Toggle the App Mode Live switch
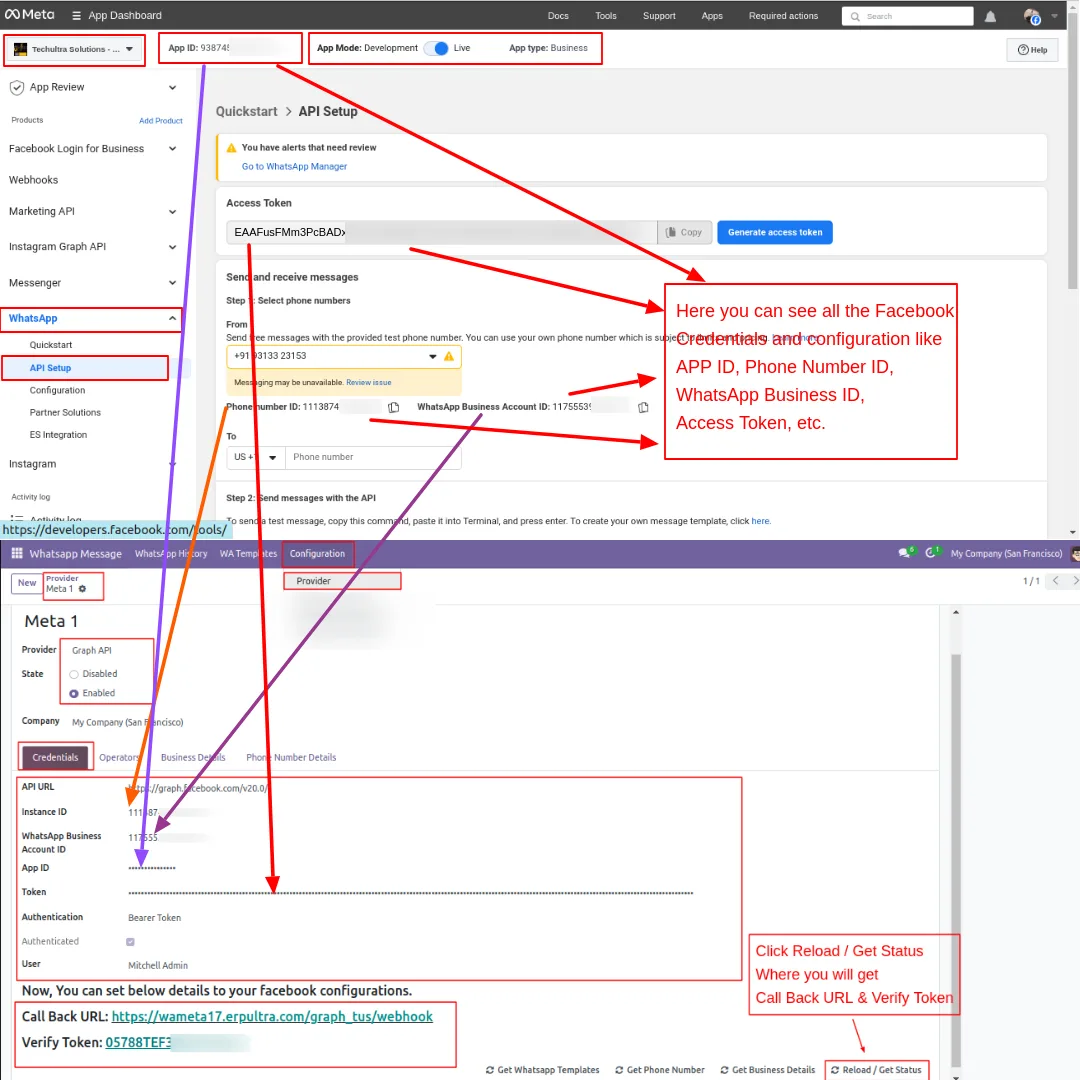Viewport: 1080px width, 1080px height. click(x=436, y=48)
